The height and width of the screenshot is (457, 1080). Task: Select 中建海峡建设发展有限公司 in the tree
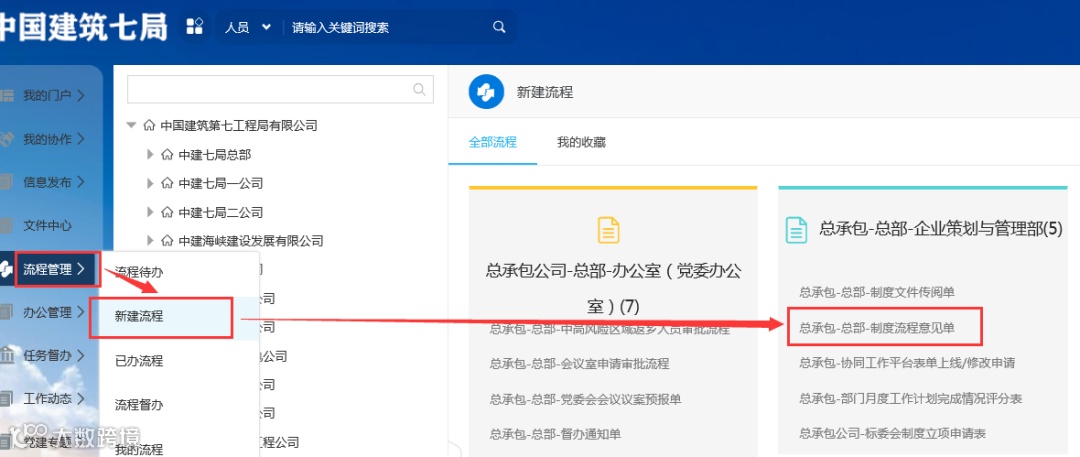[251, 241]
